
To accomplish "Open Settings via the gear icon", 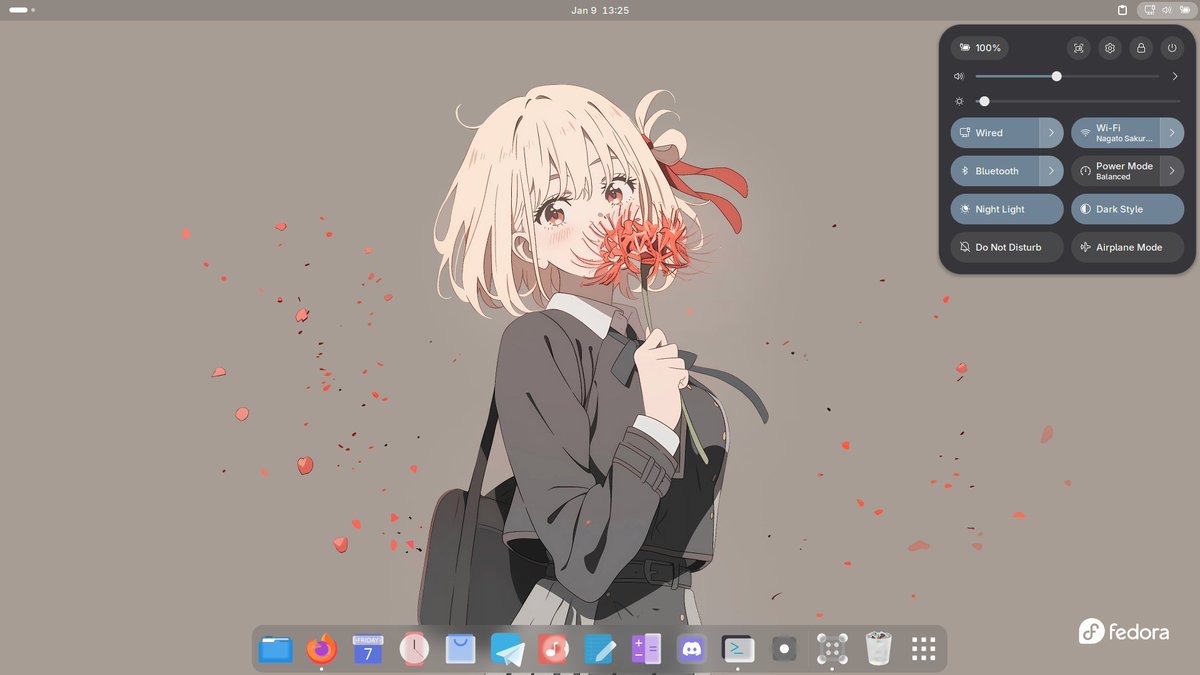I will click(x=1109, y=48).
